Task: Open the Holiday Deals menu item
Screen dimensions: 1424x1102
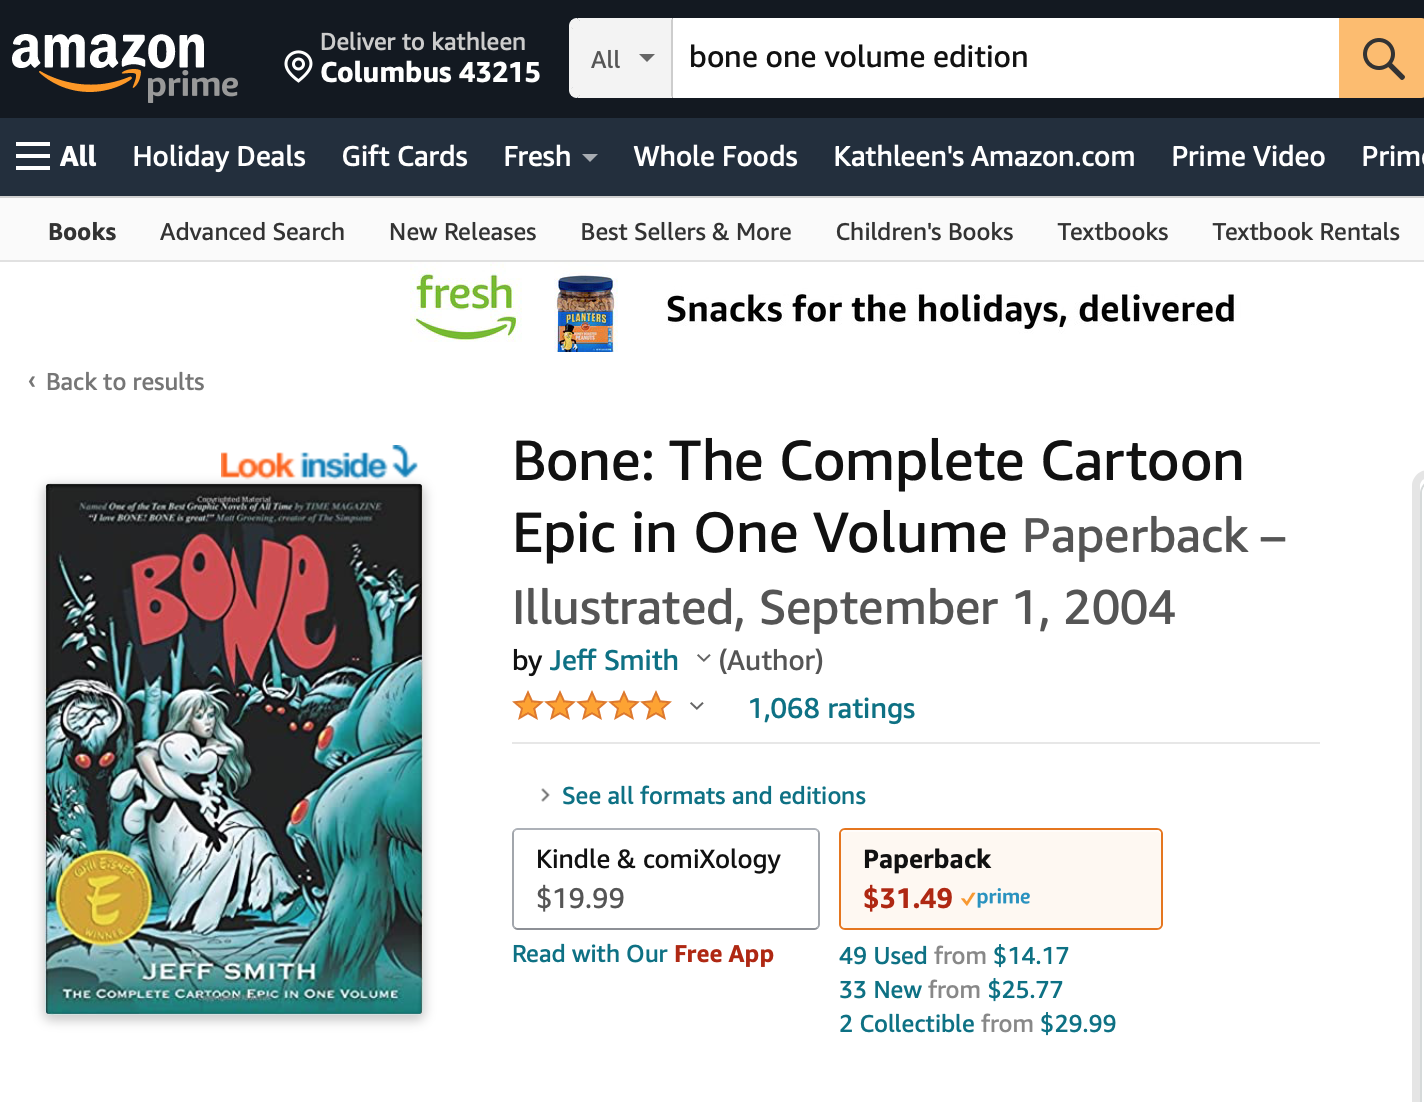Action: (x=218, y=156)
